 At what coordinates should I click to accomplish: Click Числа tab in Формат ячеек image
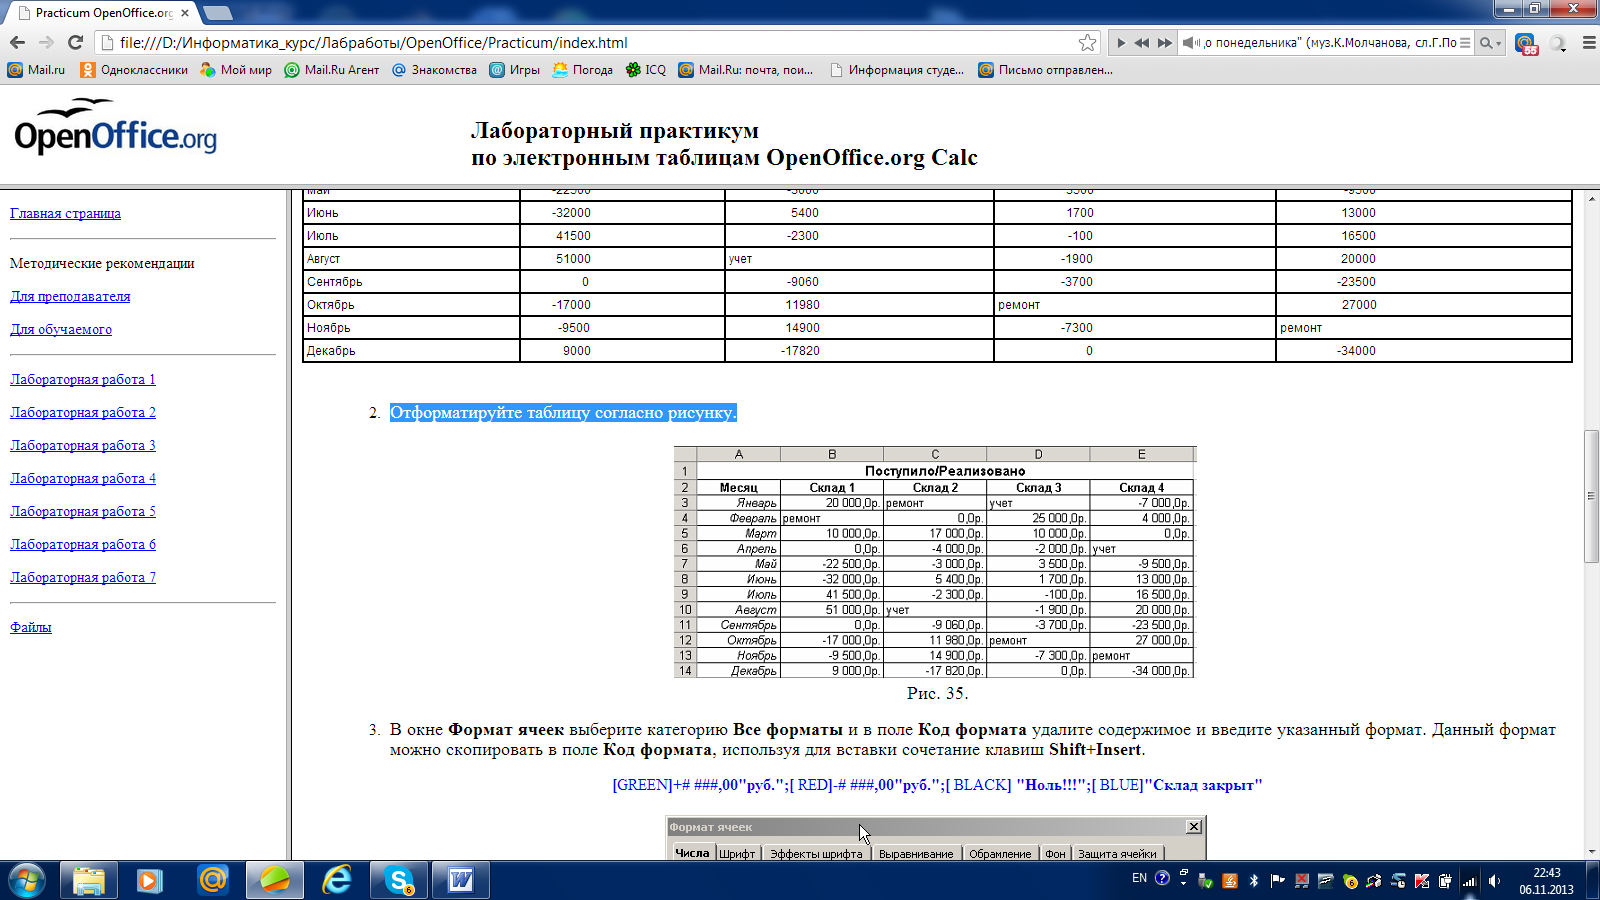pos(691,853)
